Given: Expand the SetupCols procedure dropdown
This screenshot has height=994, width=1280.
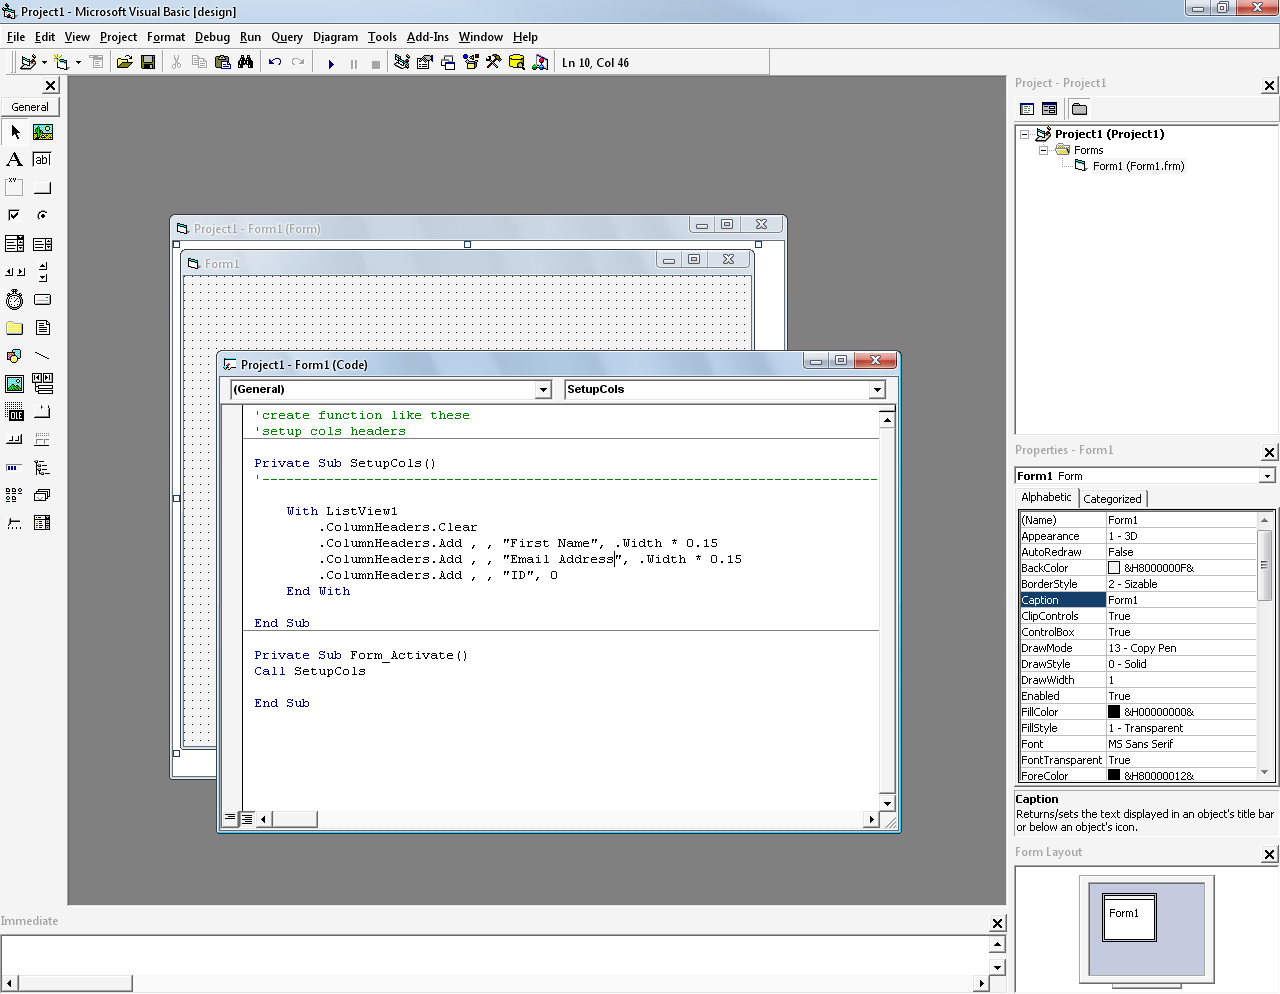Looking at the screenshot, I should tap(877, 390).
